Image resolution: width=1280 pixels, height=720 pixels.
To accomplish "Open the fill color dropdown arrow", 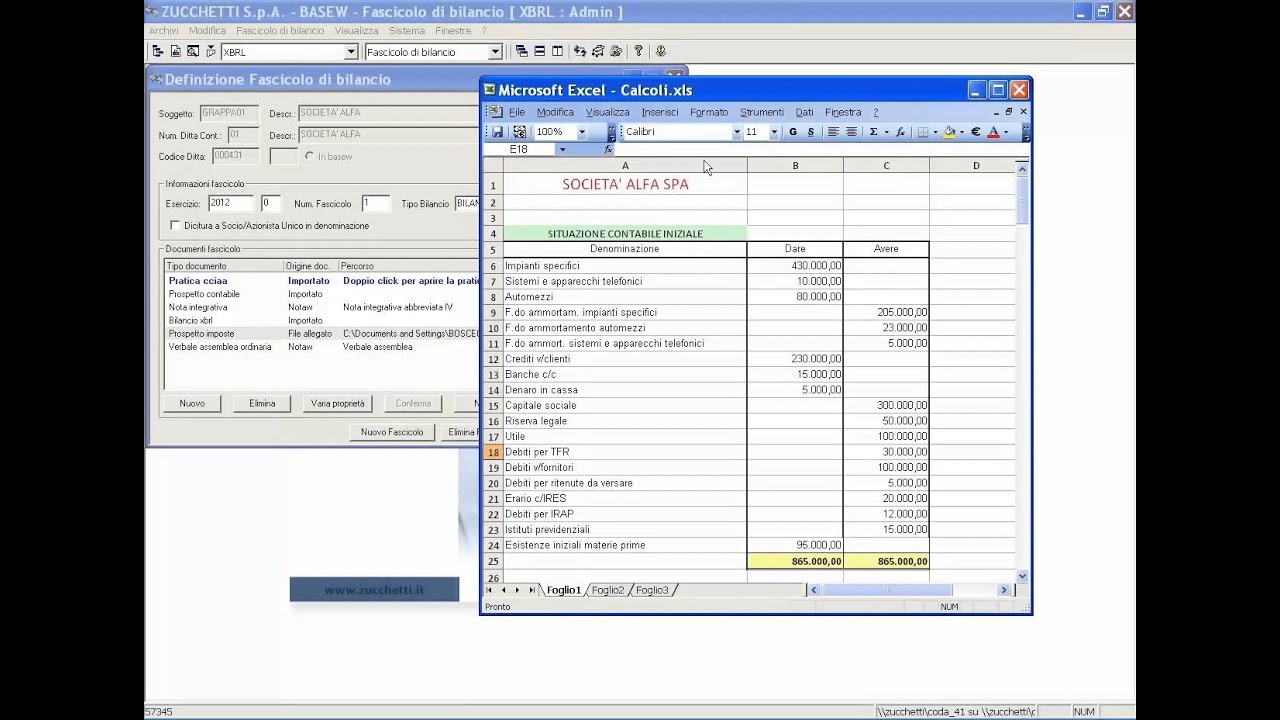I will [961, 132].
